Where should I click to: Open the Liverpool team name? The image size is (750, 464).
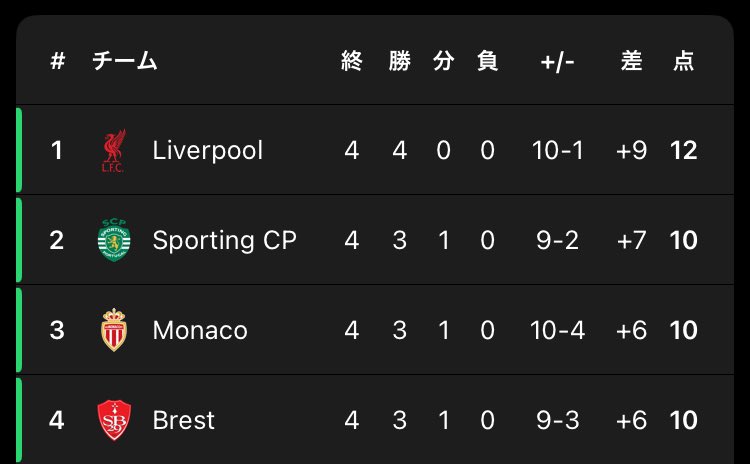[208, 151]
